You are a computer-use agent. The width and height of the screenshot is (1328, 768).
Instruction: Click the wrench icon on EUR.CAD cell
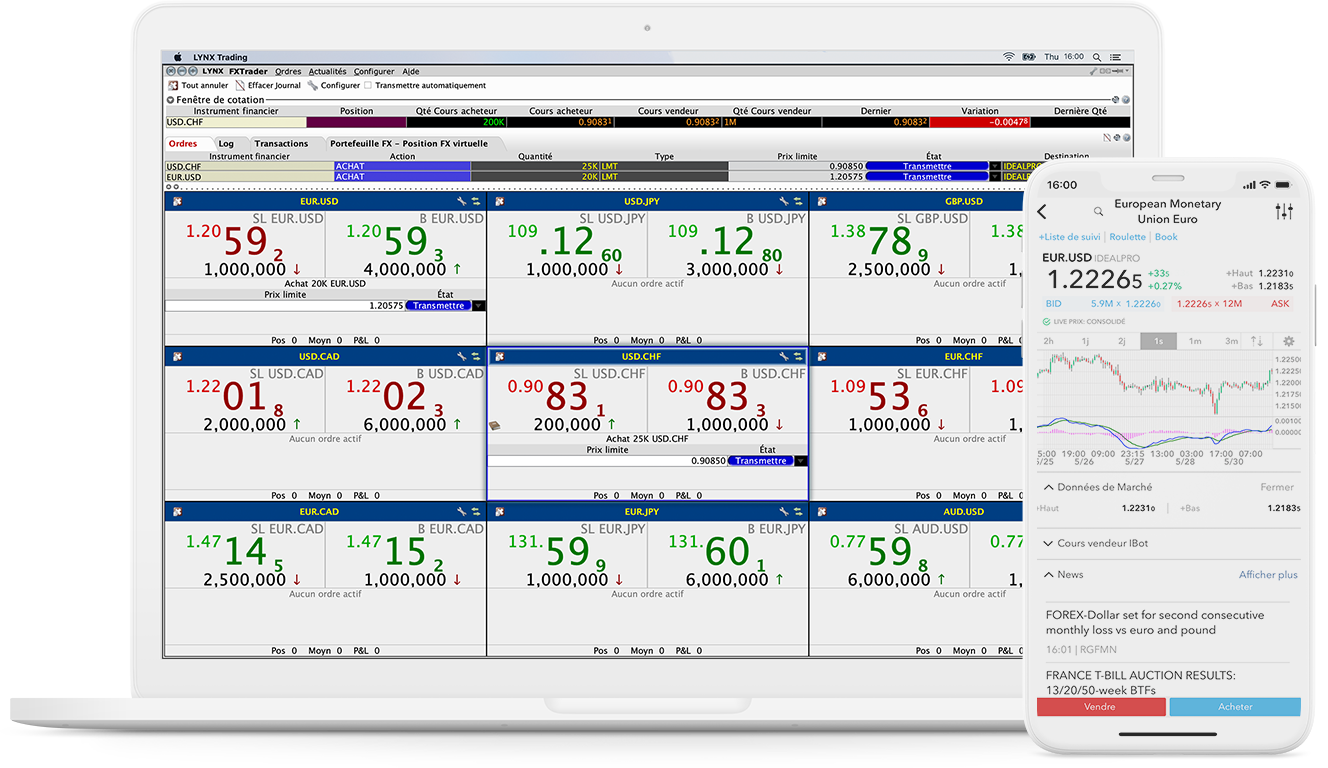(461, 511)
